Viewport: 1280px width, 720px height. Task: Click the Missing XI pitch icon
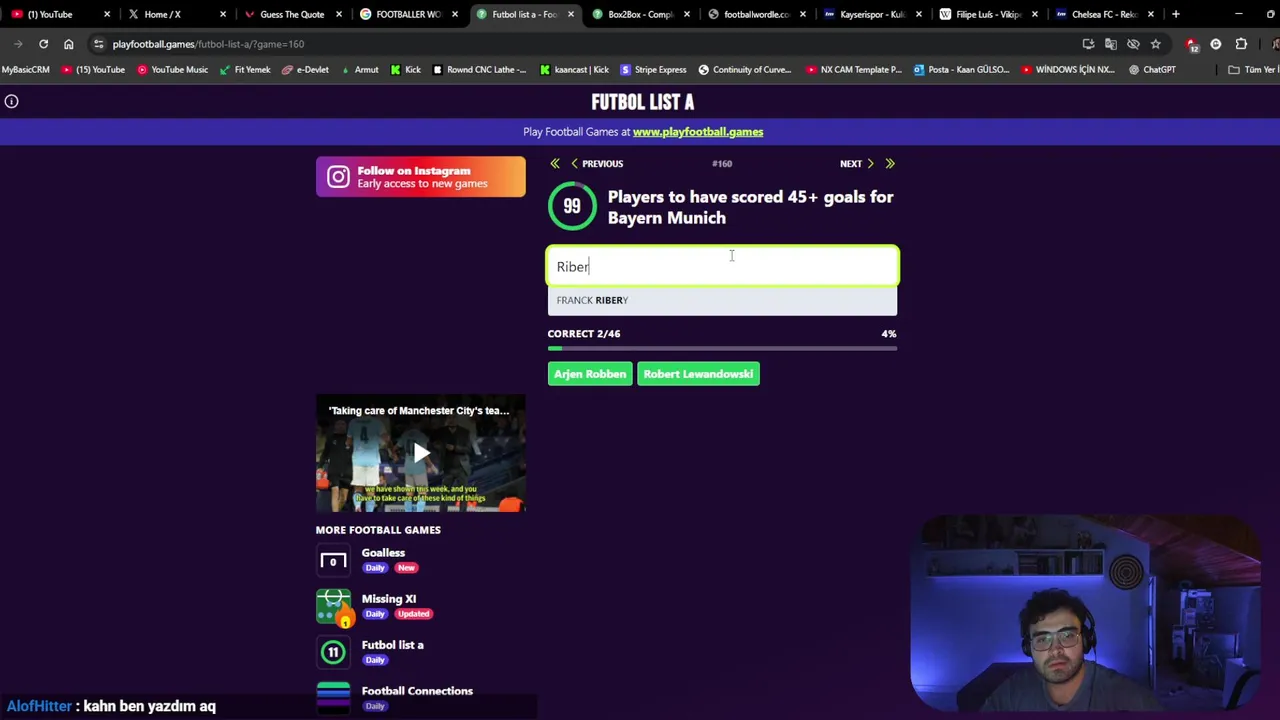point(333,606)
